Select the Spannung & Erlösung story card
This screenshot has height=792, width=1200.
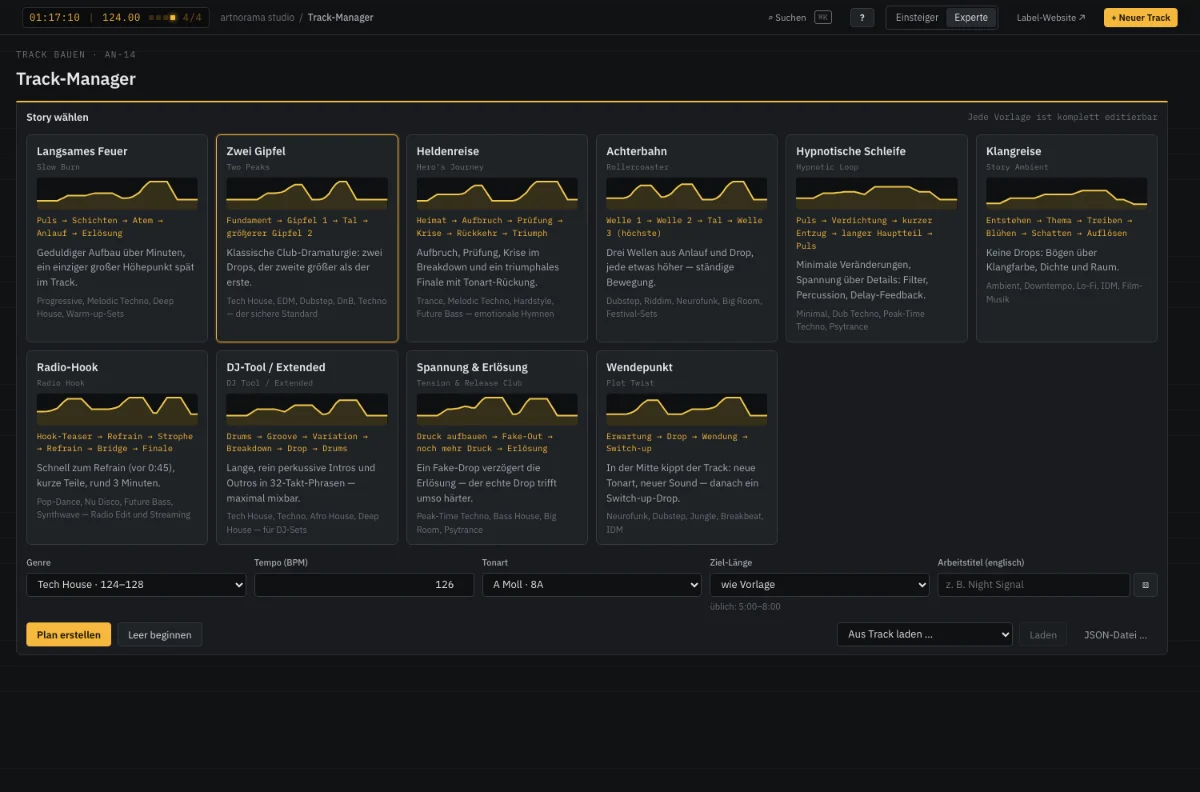click(x=497, y=447)
